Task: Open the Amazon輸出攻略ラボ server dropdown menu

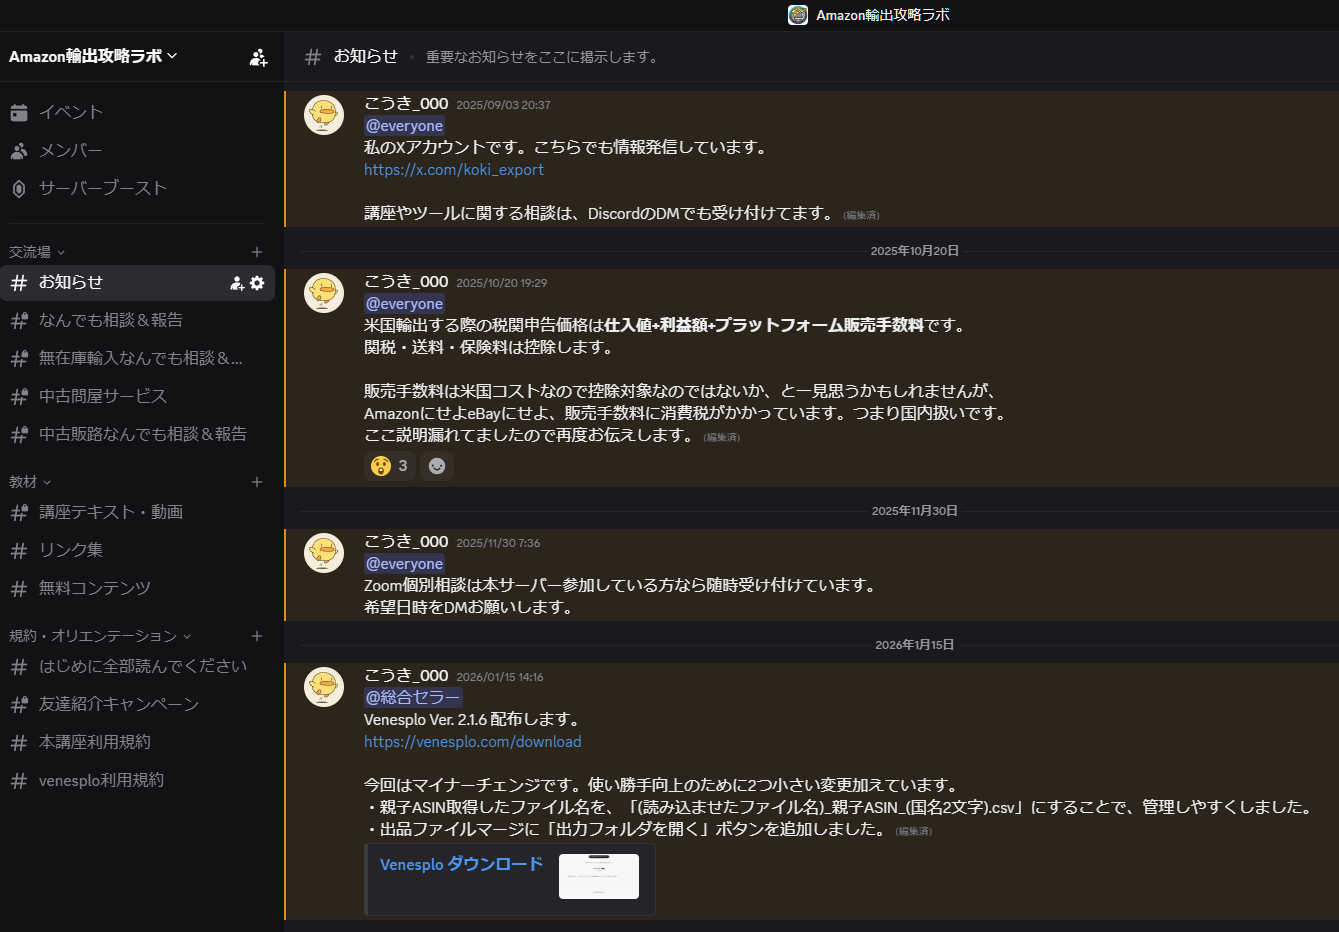Action: pyautogui.click(x=93, y=56)
